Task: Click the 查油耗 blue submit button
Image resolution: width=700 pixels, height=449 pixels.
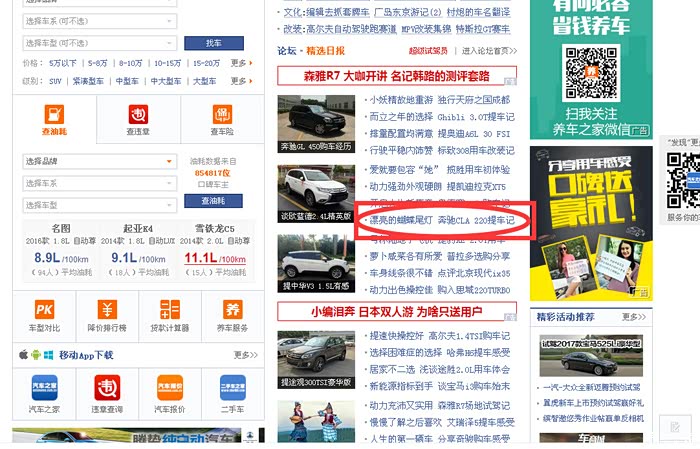Action: 213,201
